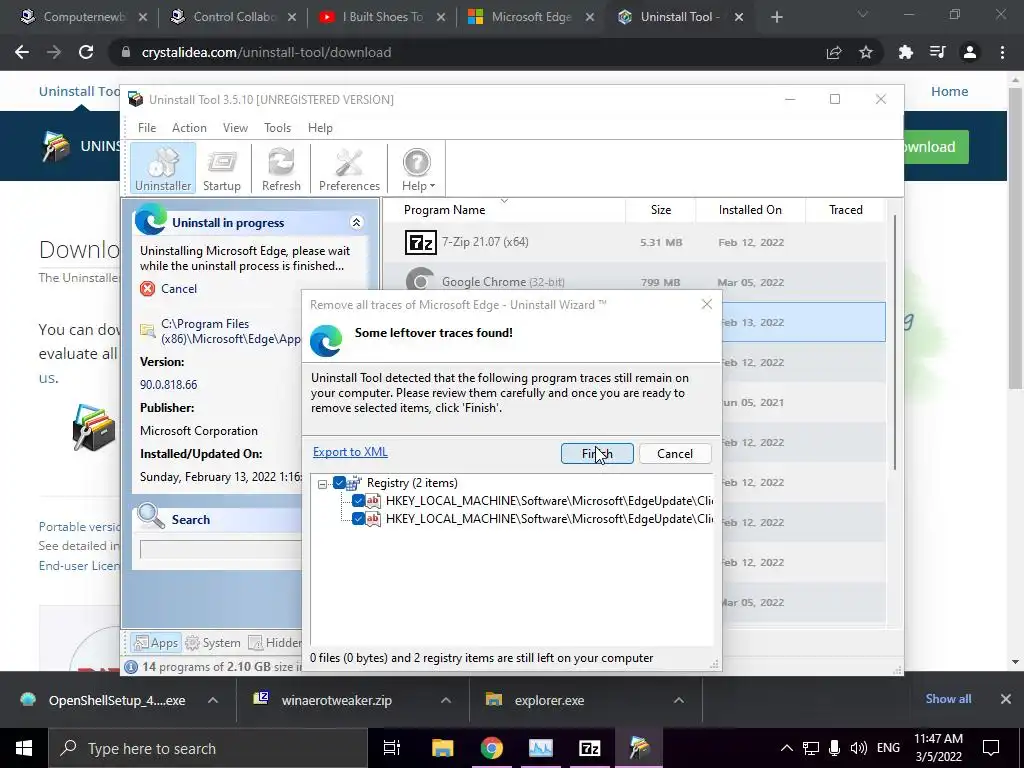This screenshot has width=1024, height=768.
Task: Click the search input field in Uninstall Tool
Action: 221,549
